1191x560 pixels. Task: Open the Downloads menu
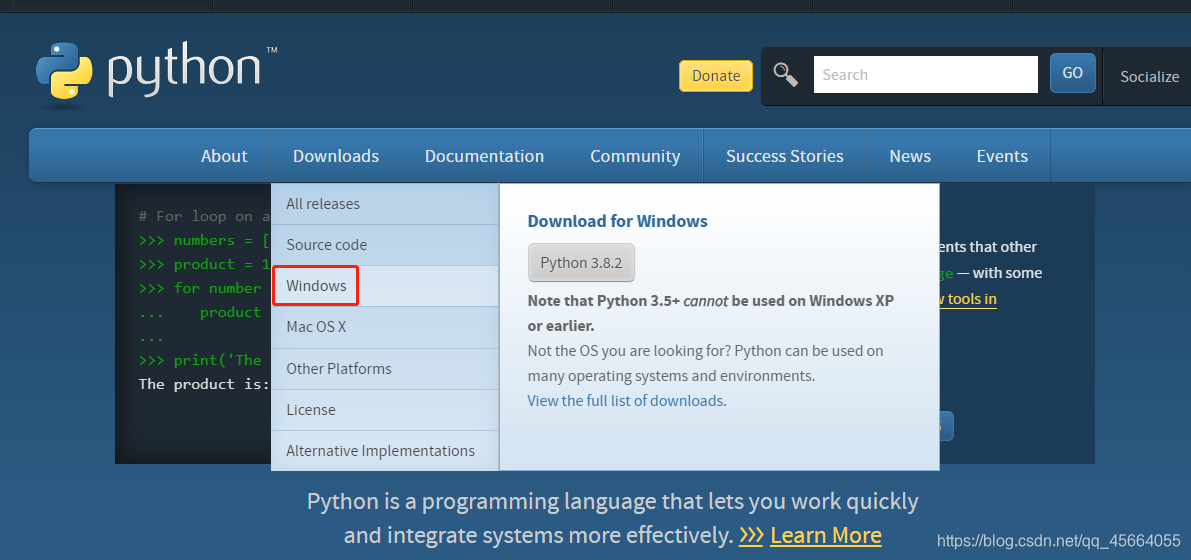pyautogui.click(x=336, y=156)
